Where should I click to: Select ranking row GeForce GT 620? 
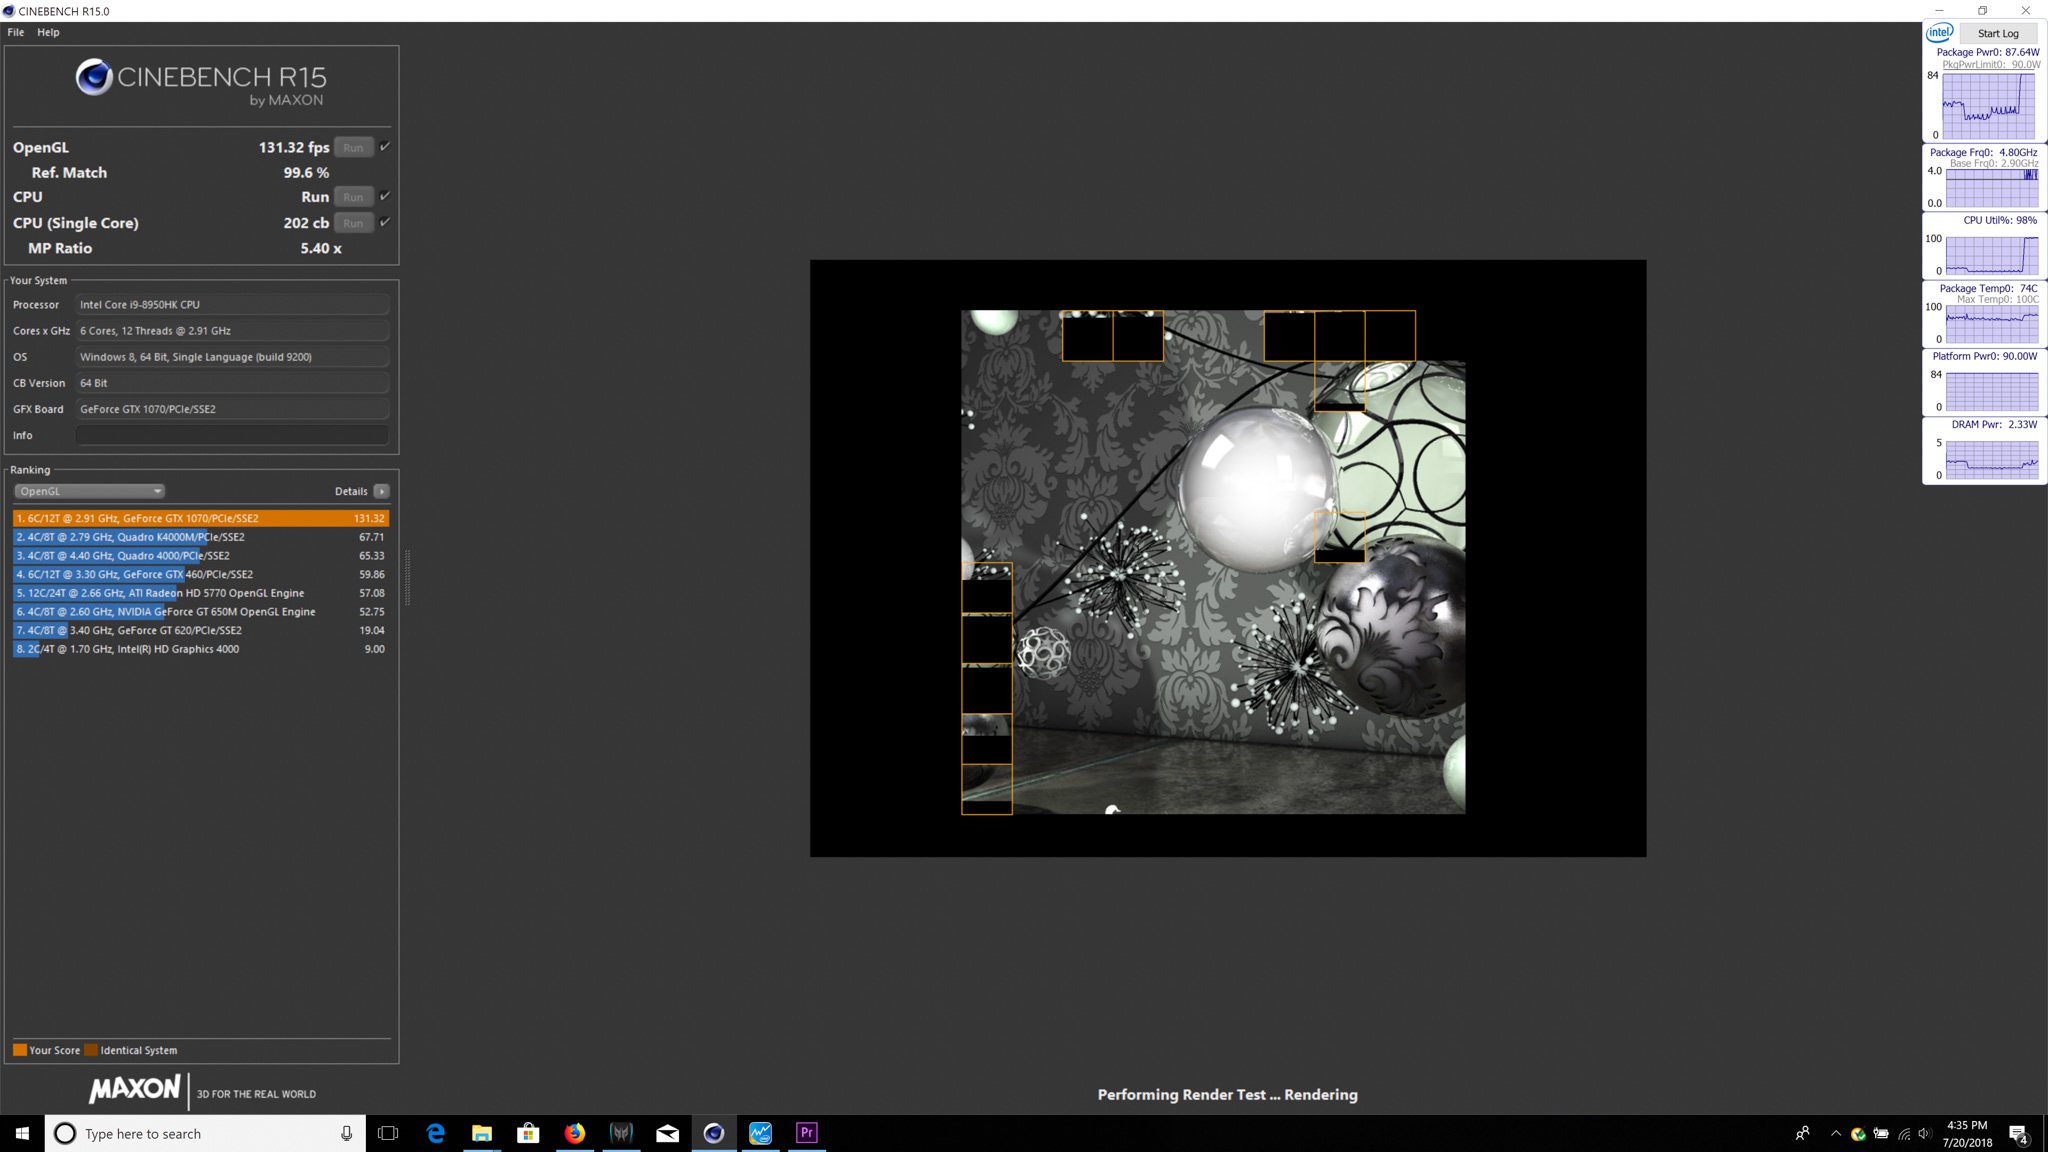(x=201, y=630)
